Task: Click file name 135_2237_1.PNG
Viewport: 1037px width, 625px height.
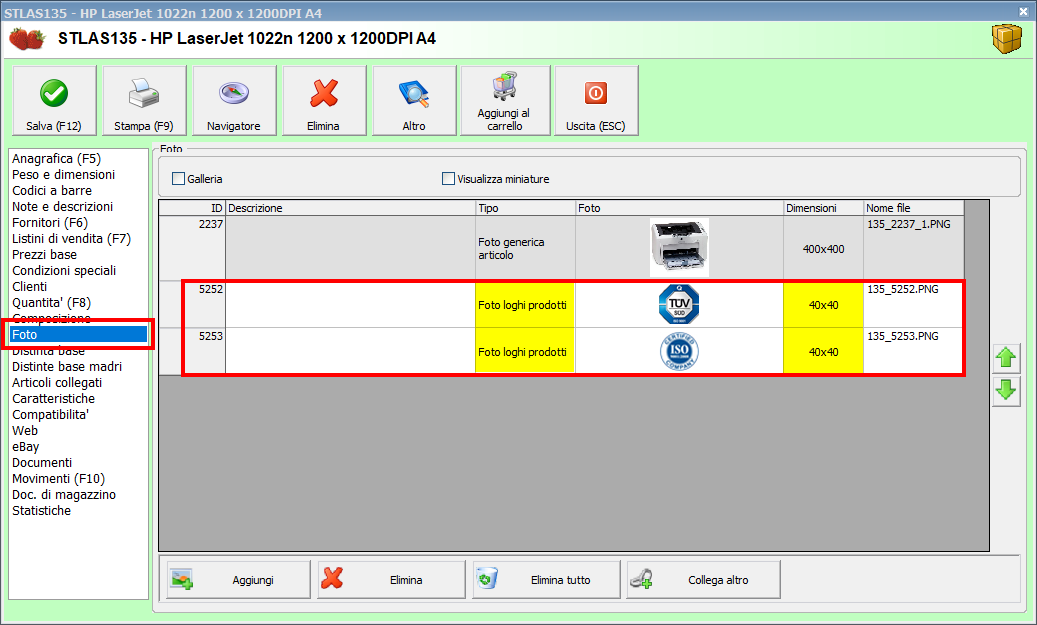Action: (x=909, y=224)
